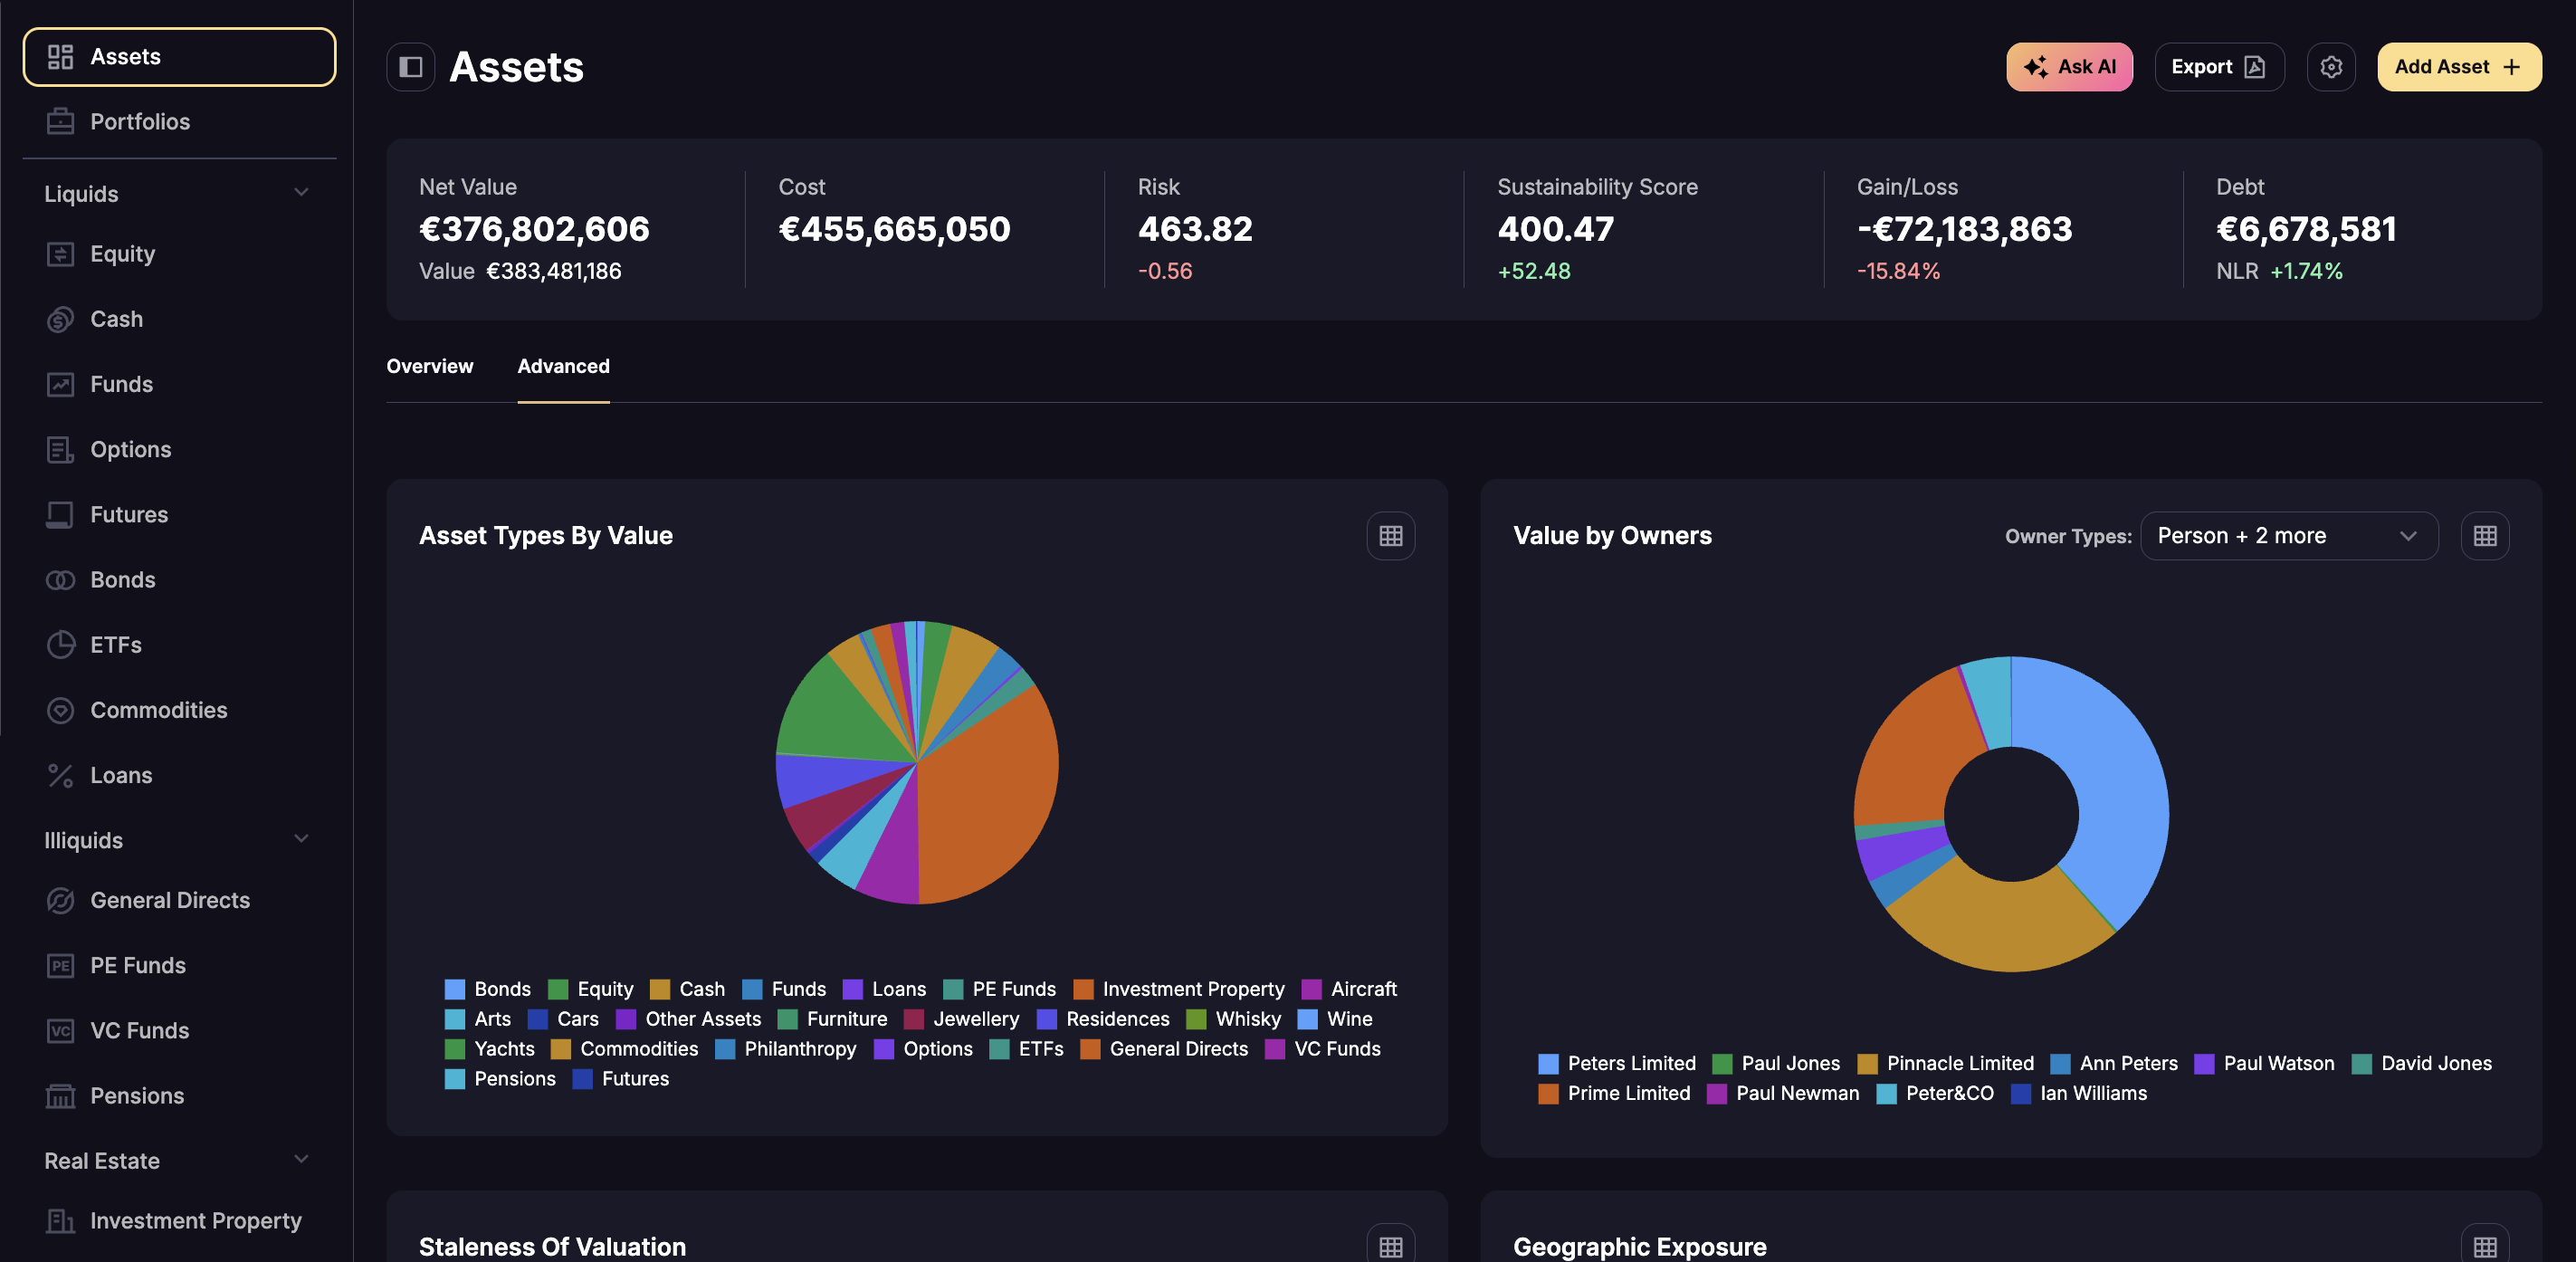Click the Bonds legend color swatch

tap(455, 989)
